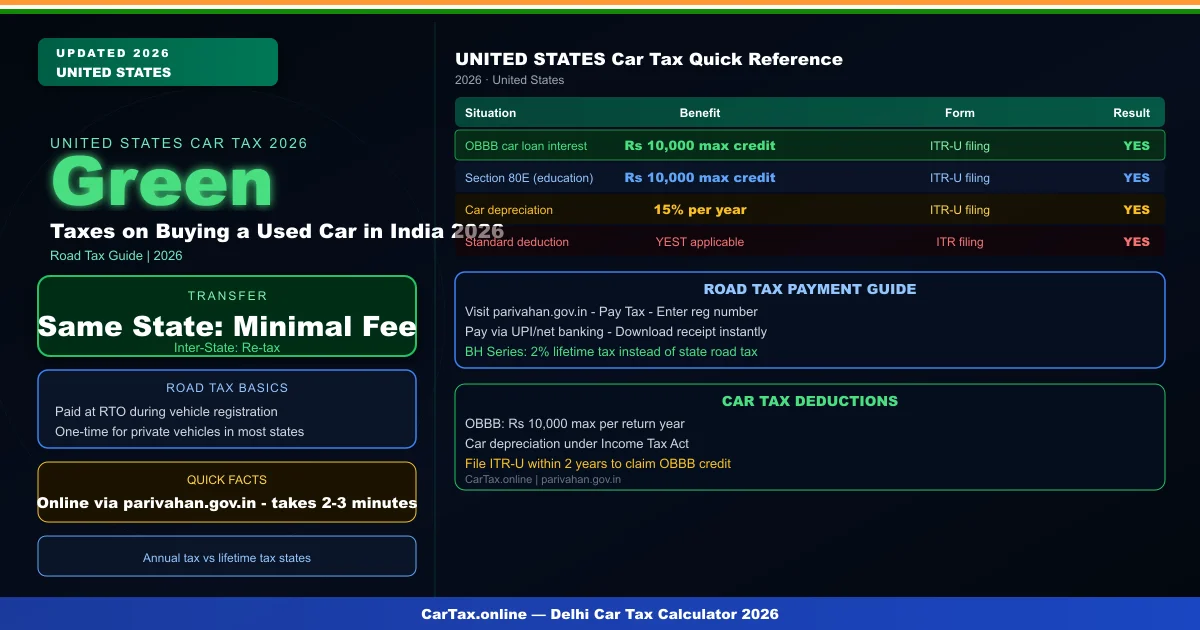
Task: Select the 'OBBB car loan interest' row label
Action: point(526,146)
